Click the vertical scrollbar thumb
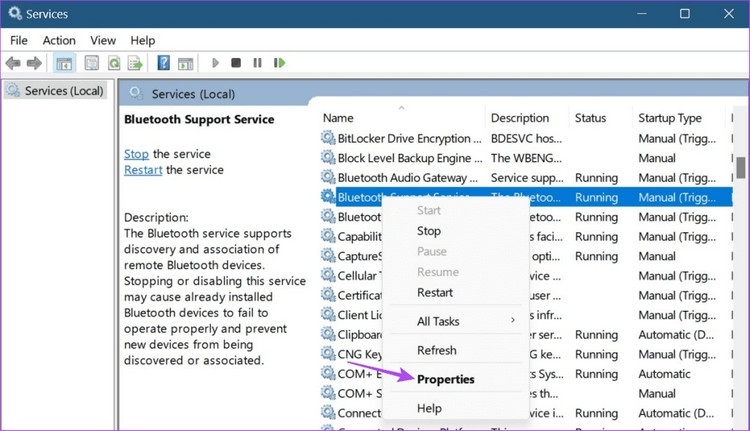The image size is (750, 431). pyautogui.click(x=741, y=166)
